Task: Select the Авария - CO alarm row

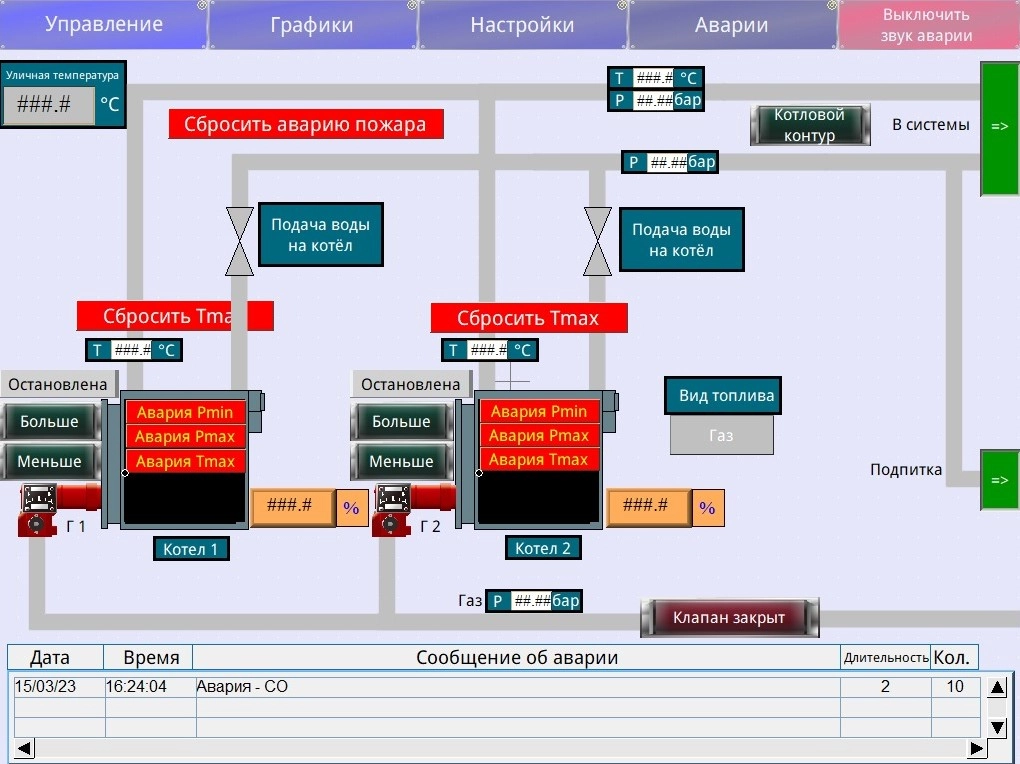Action: (497, 687)
